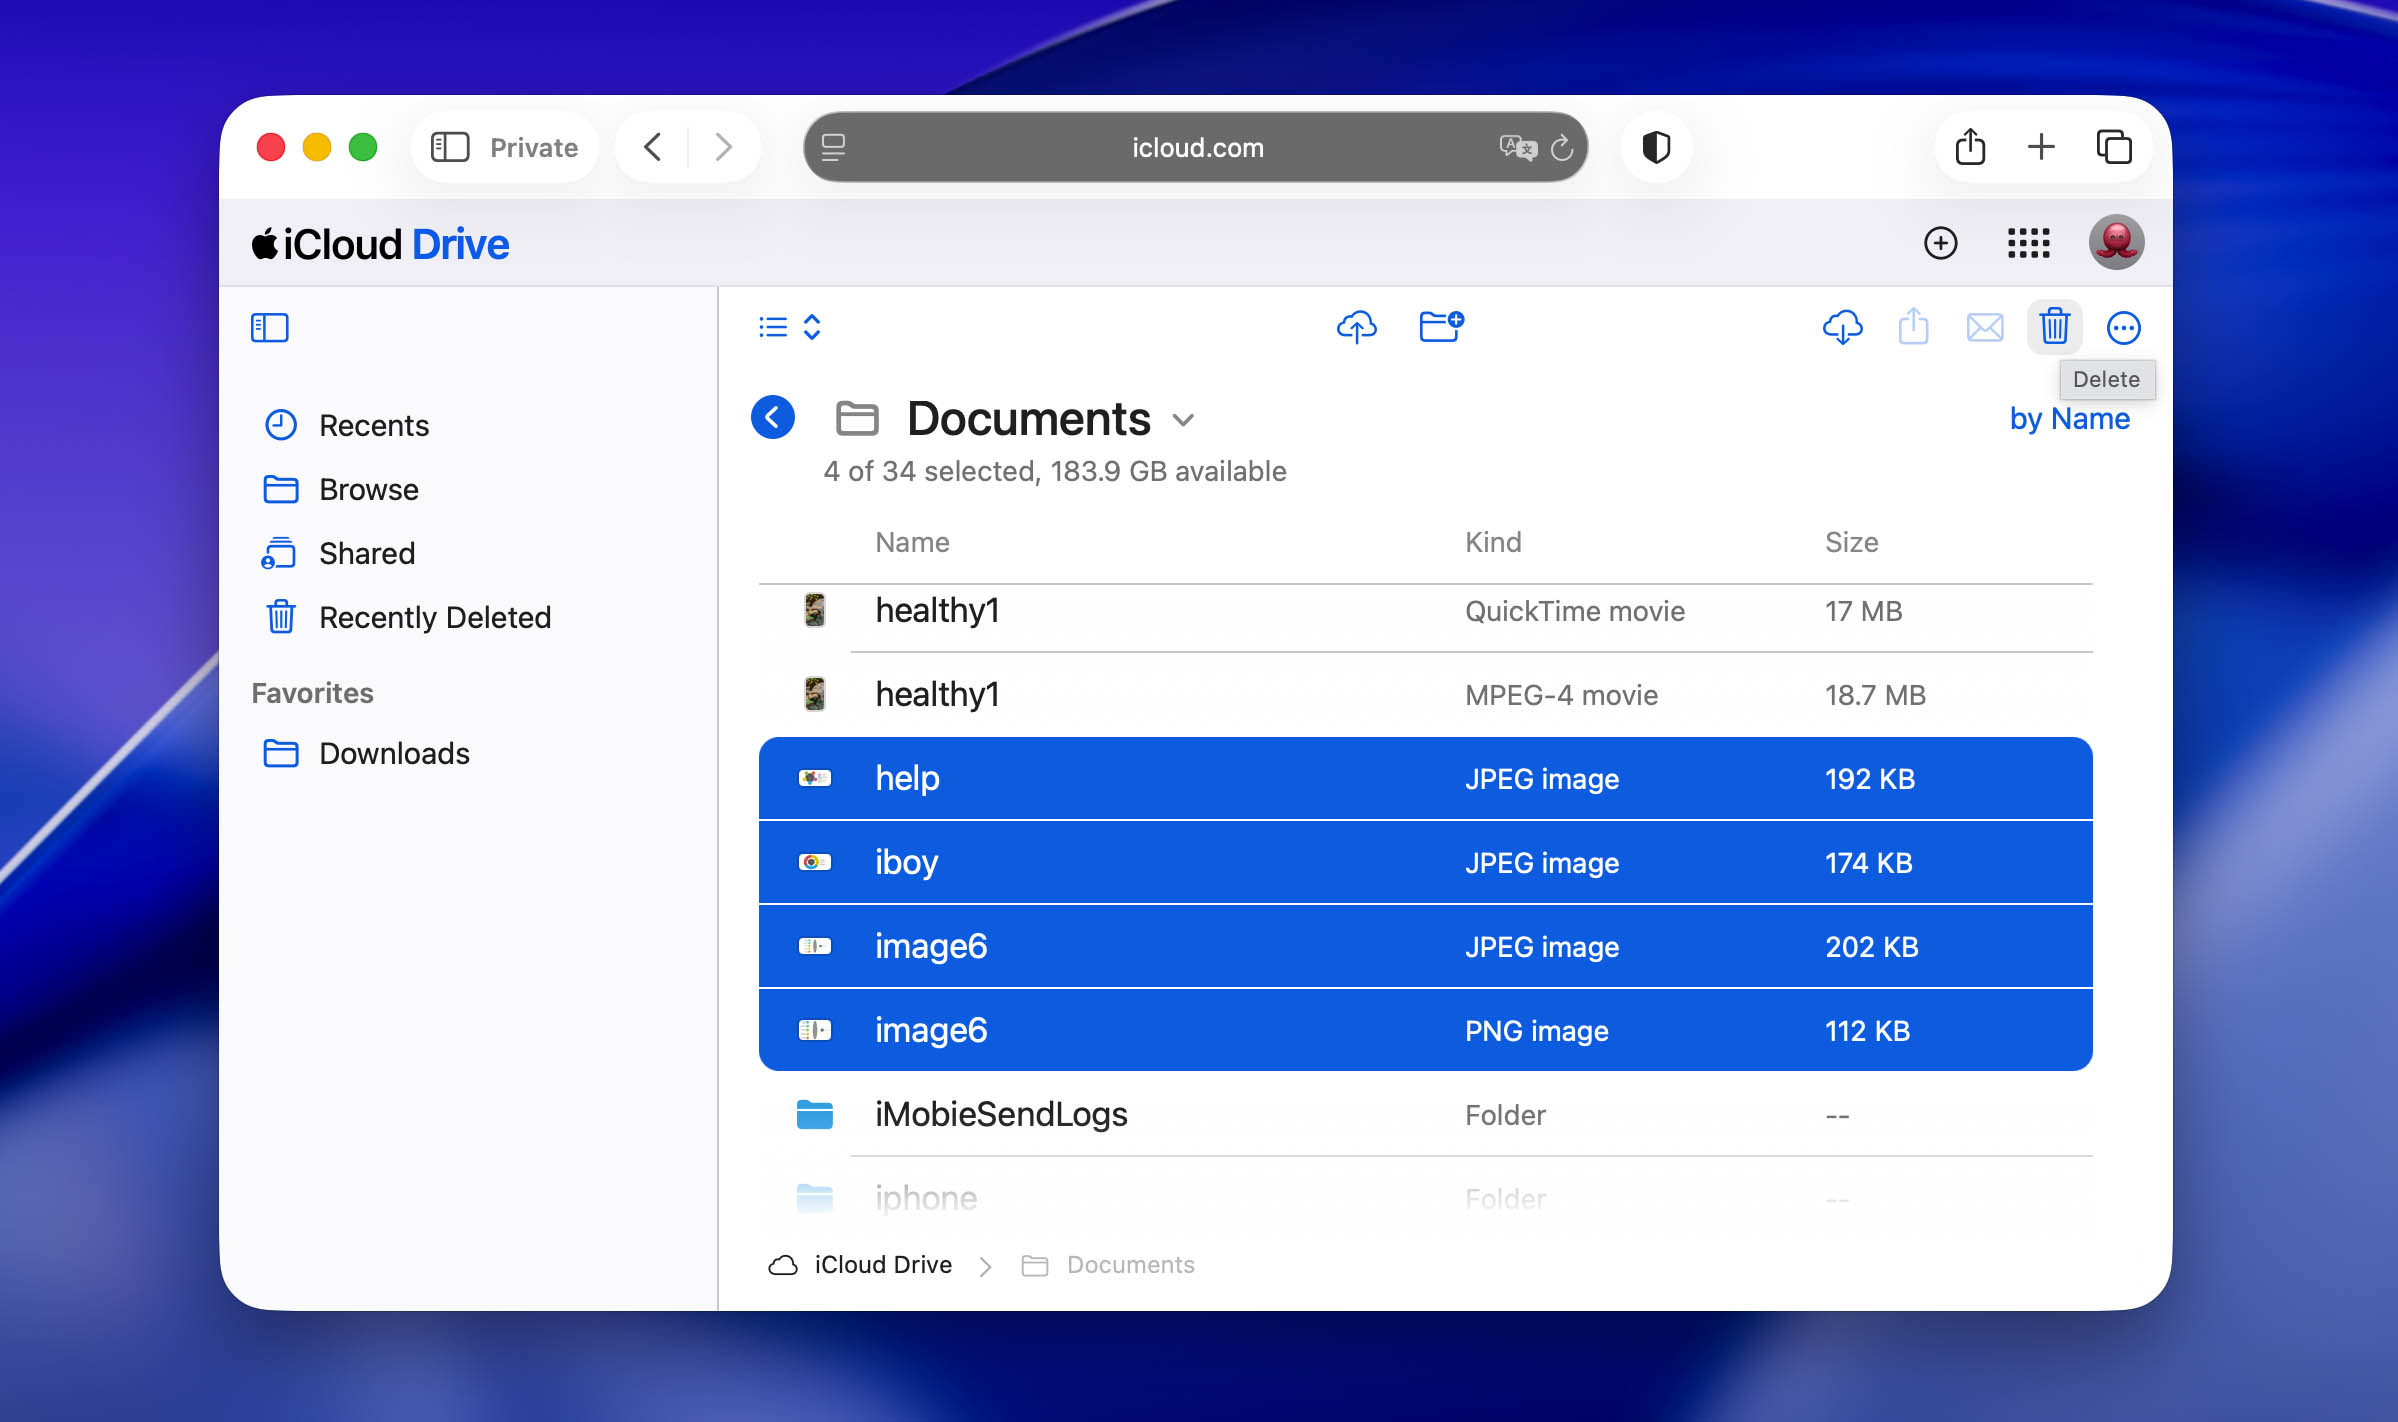Go forward in Safari history
2398x1422 pixels.
pos(723,147)
